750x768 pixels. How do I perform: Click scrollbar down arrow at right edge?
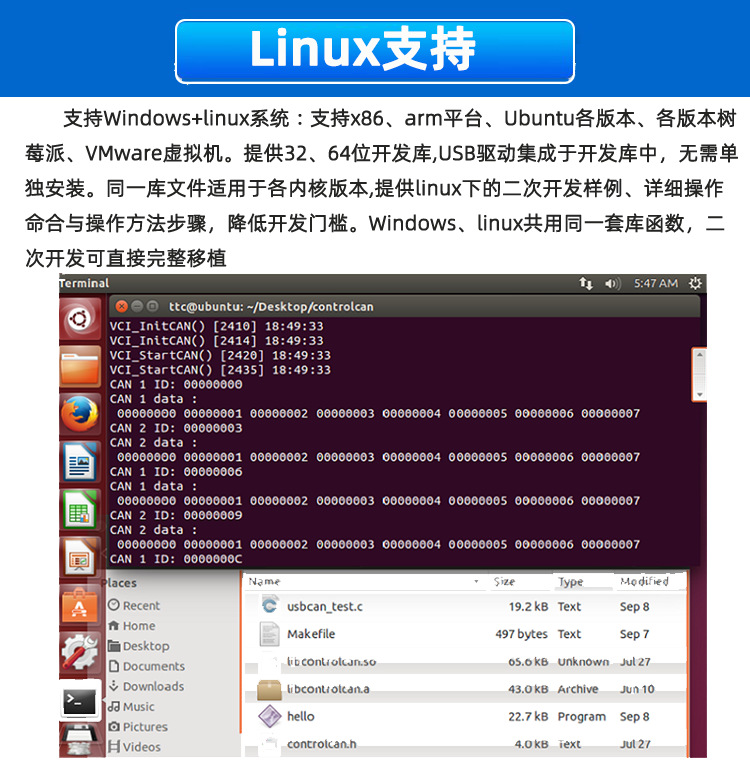[700, 394]
